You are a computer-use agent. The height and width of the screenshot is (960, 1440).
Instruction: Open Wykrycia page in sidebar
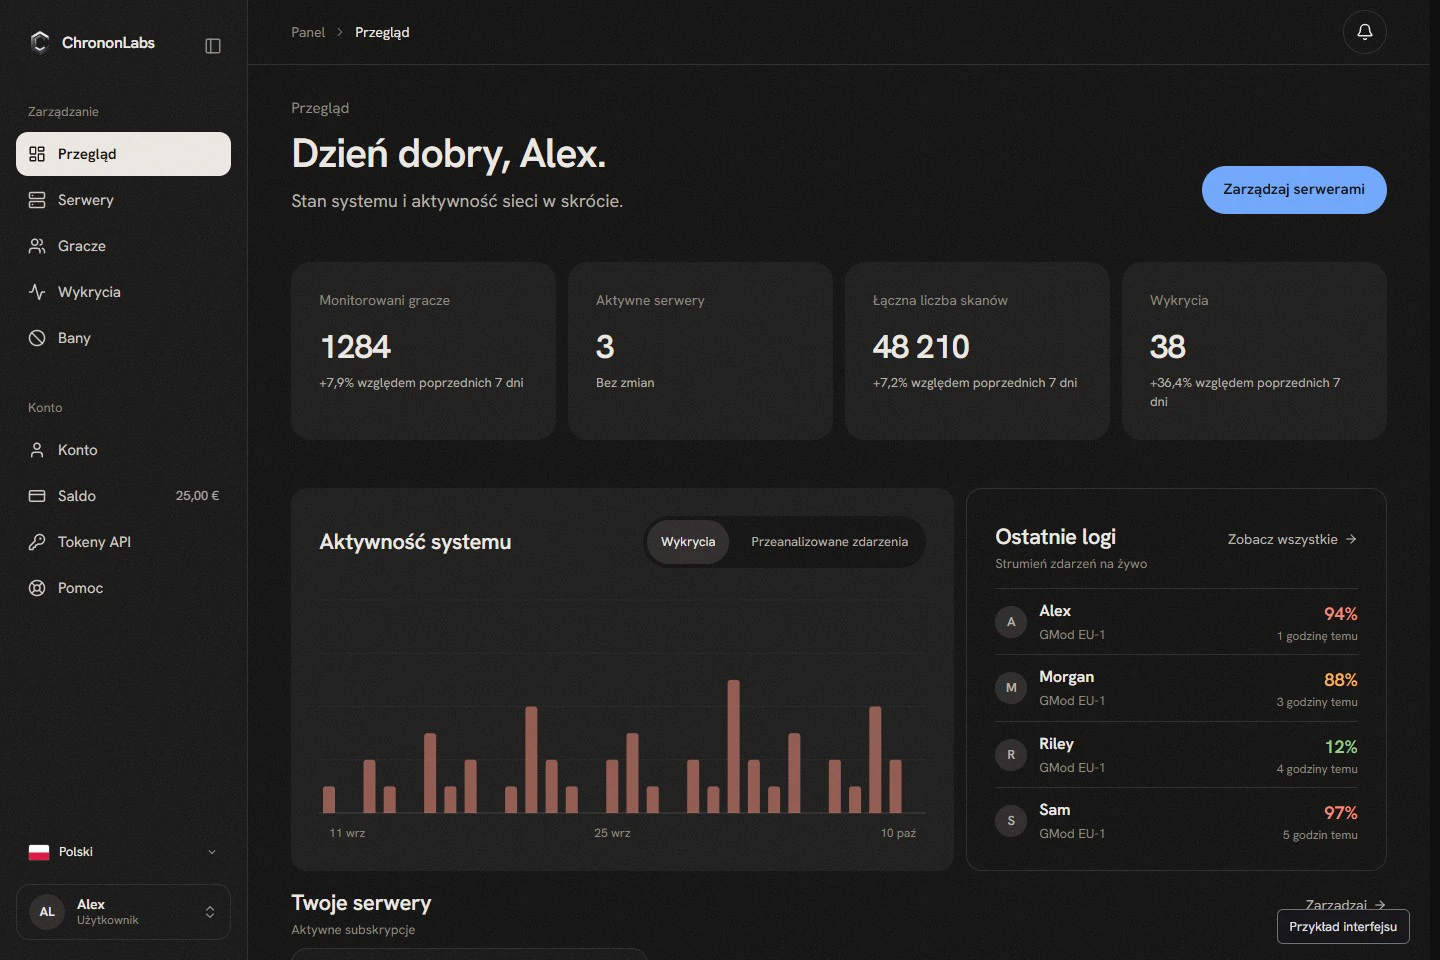coord(124,292)
